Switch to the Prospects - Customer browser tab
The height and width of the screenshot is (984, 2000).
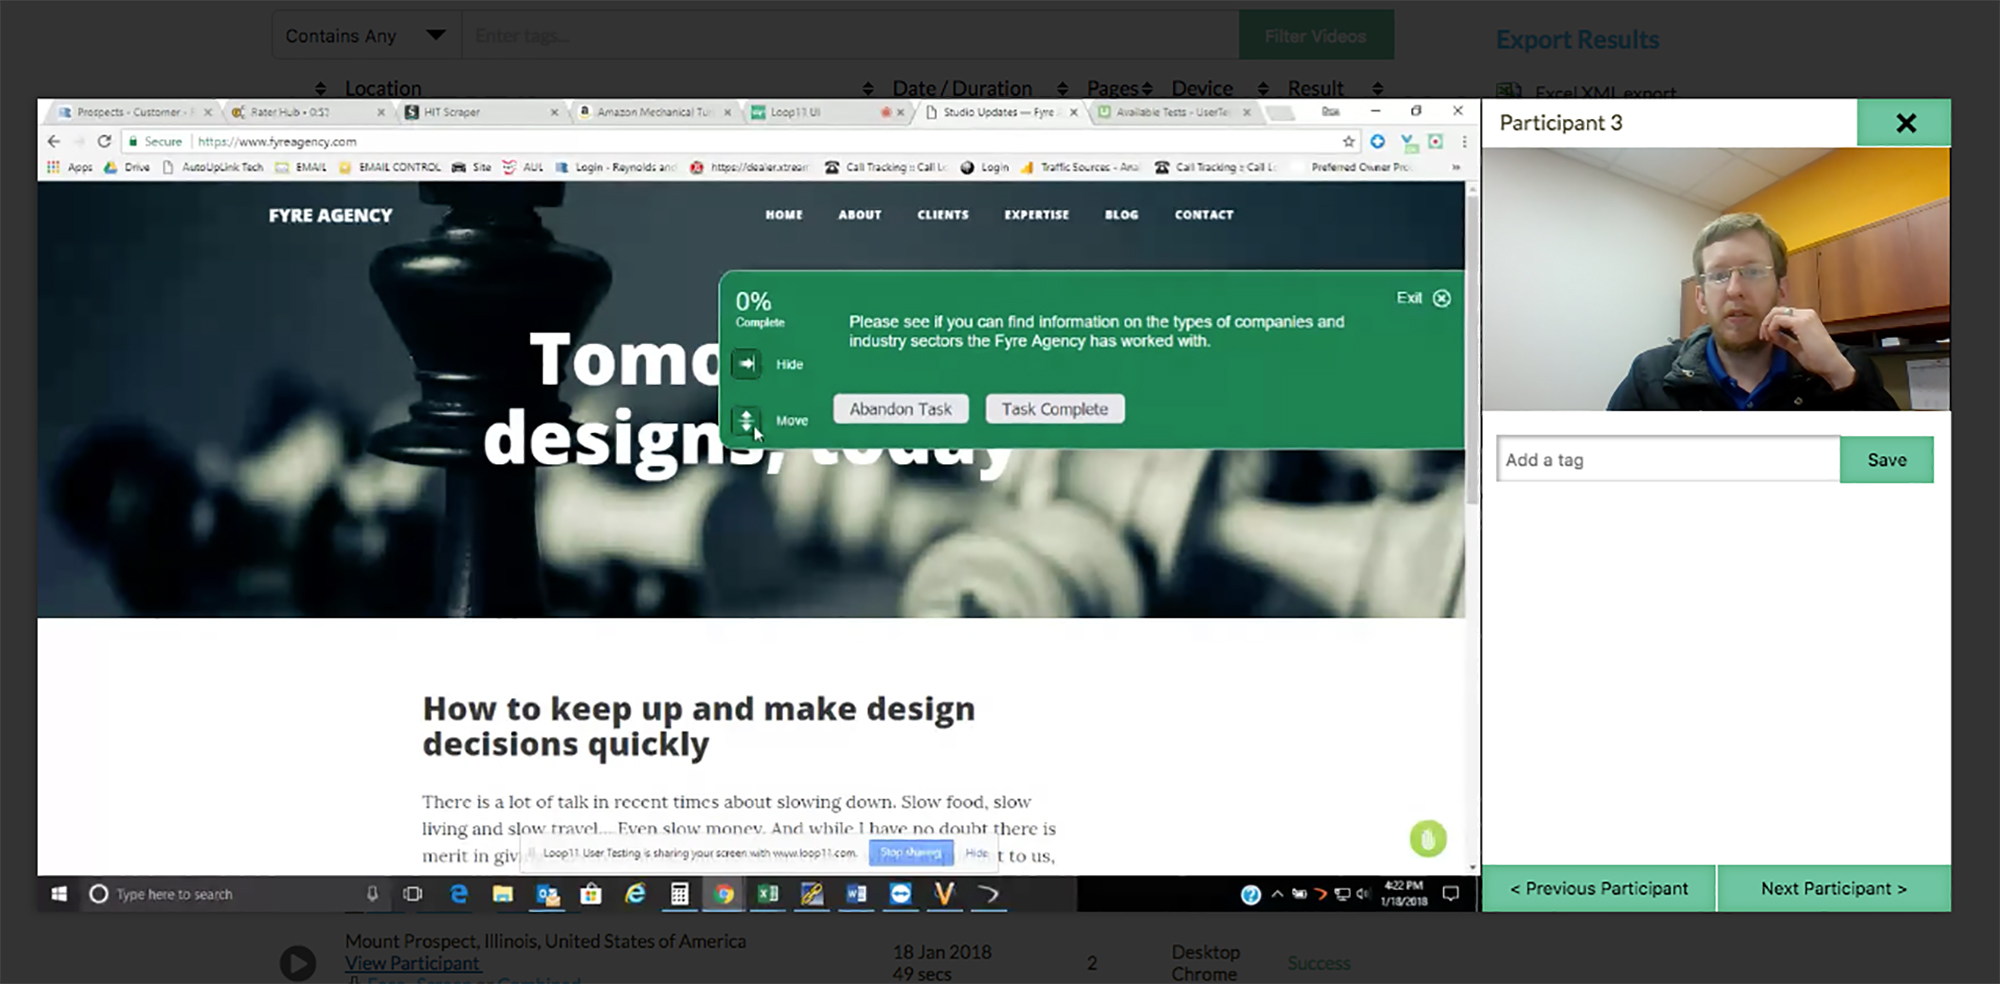[134, 112]
